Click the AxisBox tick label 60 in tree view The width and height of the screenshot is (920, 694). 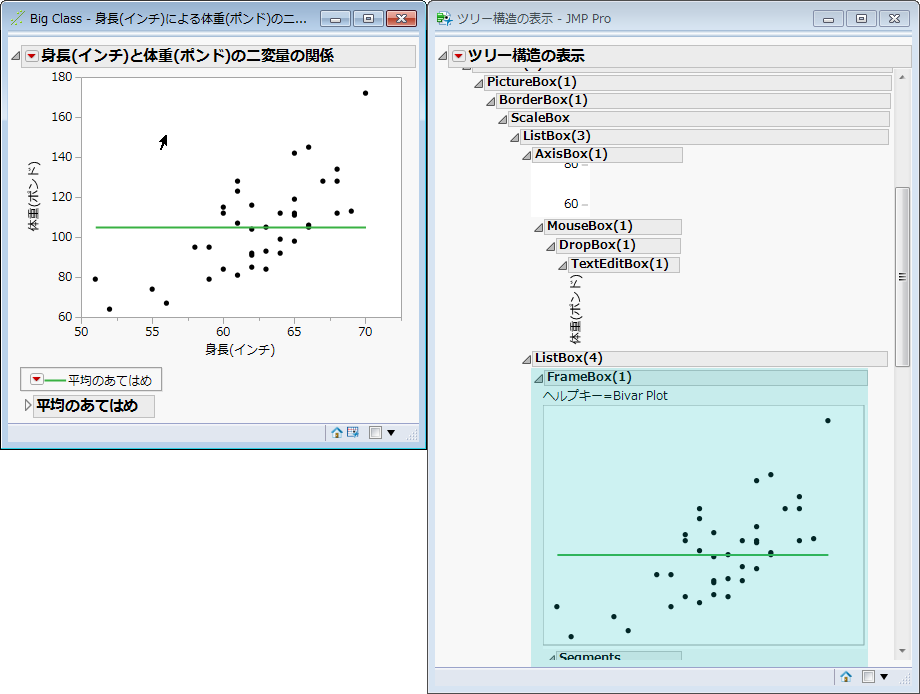tap(571, 204)
